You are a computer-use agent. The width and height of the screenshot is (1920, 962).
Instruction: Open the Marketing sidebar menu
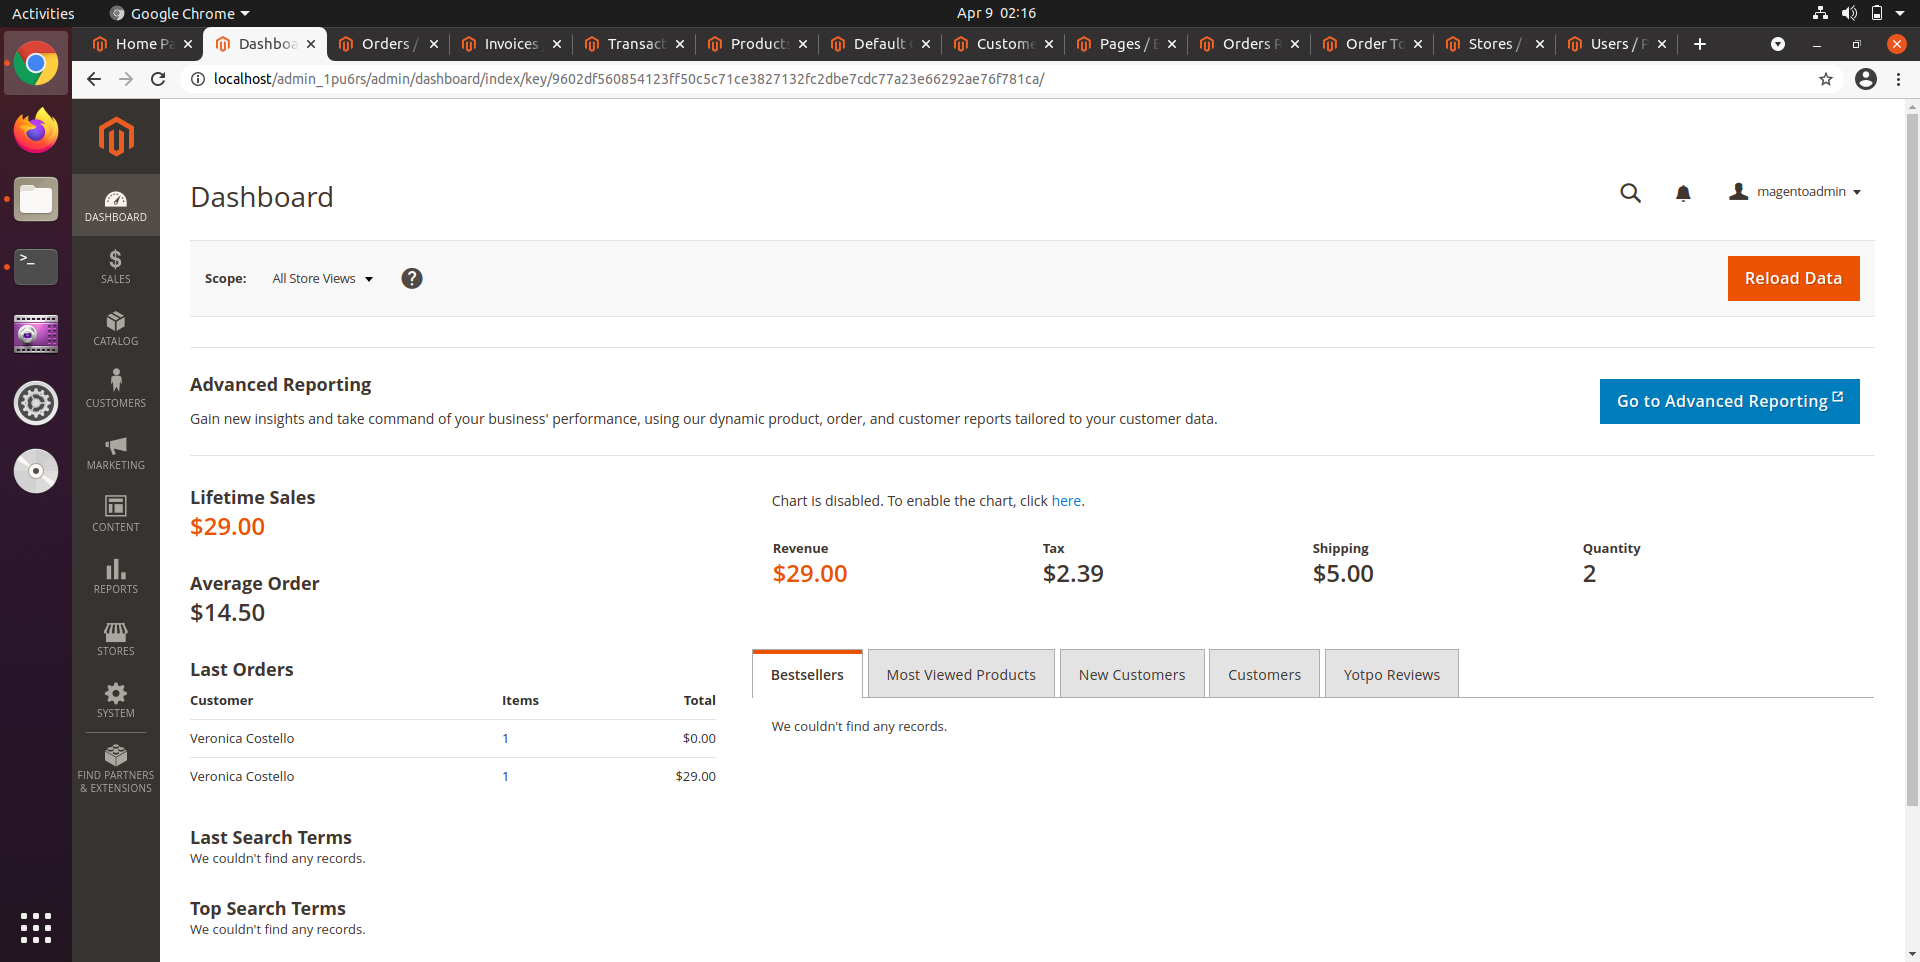click(x=116, y=453)
